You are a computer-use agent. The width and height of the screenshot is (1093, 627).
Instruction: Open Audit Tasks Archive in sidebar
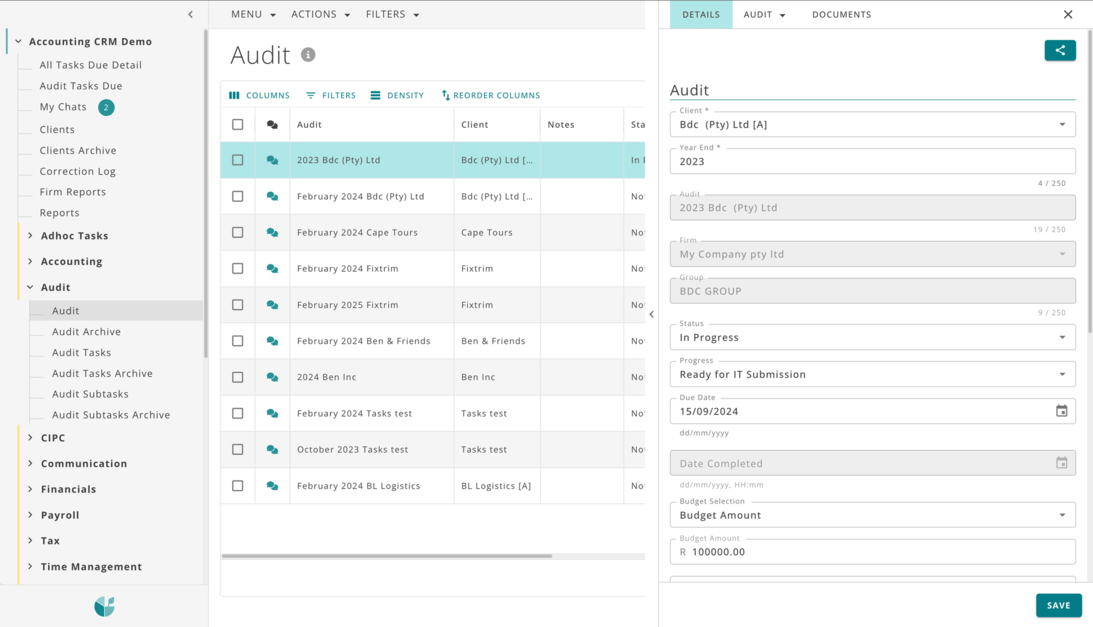(102, 373)
